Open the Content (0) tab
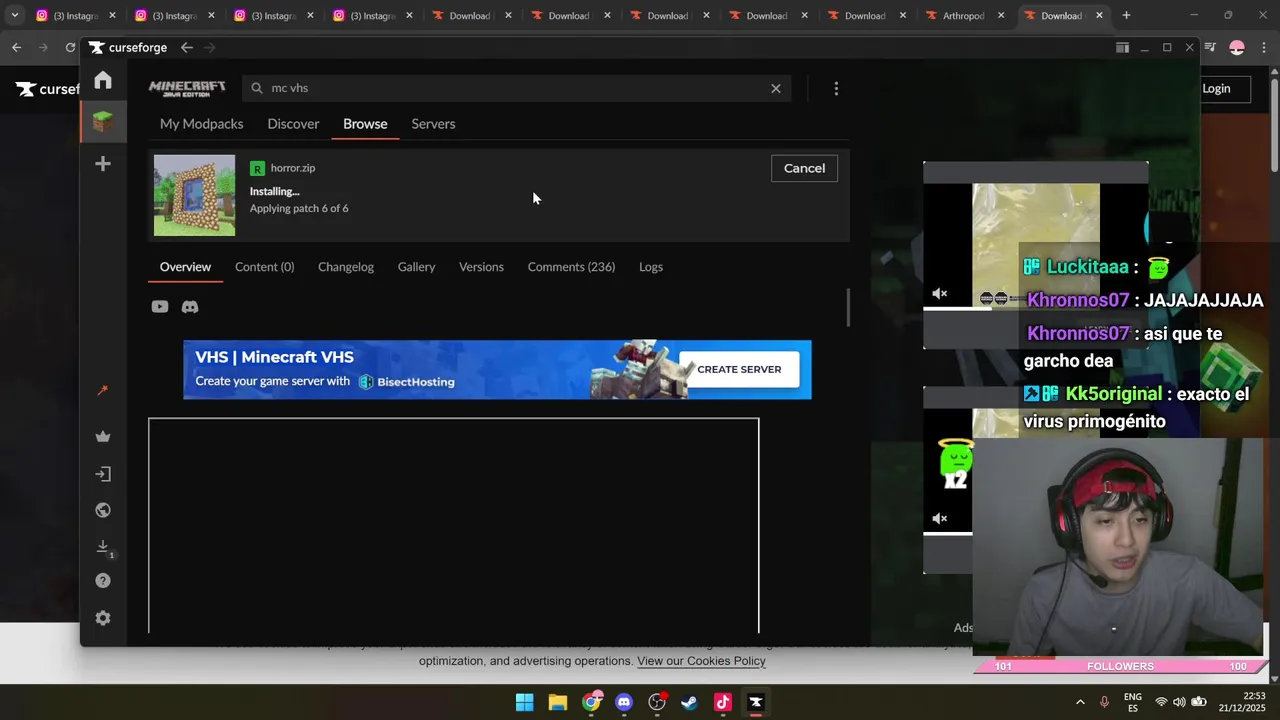The height and width of the screenshot is (720, 1280). click(x=264, y=267)
